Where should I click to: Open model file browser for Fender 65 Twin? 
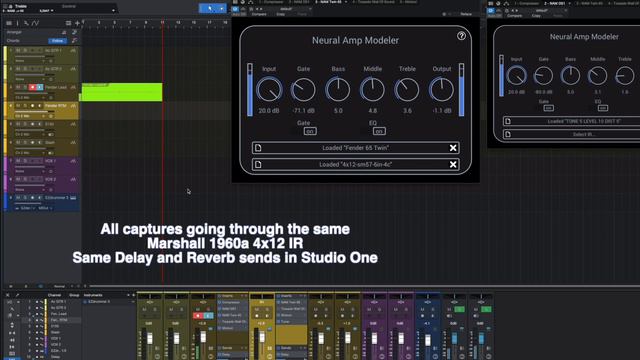point(258,148)
